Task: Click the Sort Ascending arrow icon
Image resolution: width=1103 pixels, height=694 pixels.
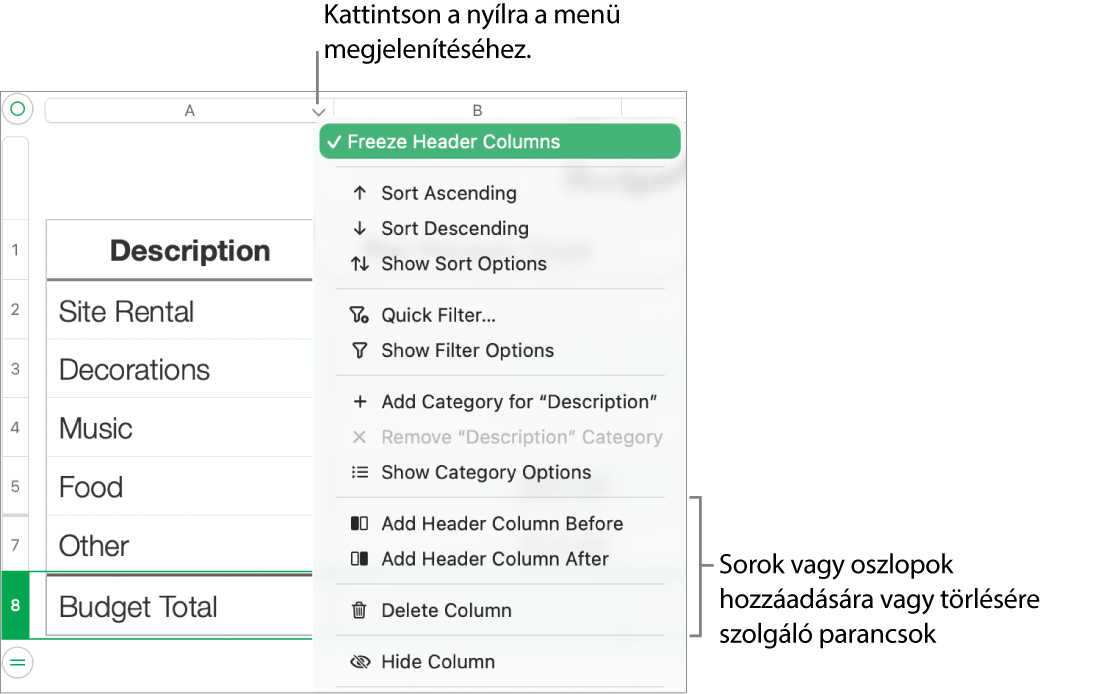Action: point(360,193)
